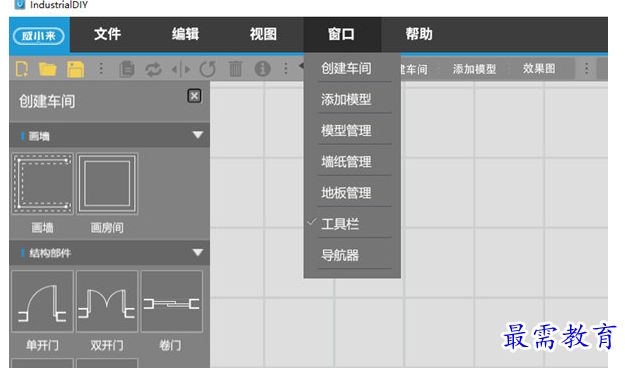This screenshot has width=625, height=368.
Task: Close the 创建车间 side panel
Action: pyautogui.click(x=194, y=96)
